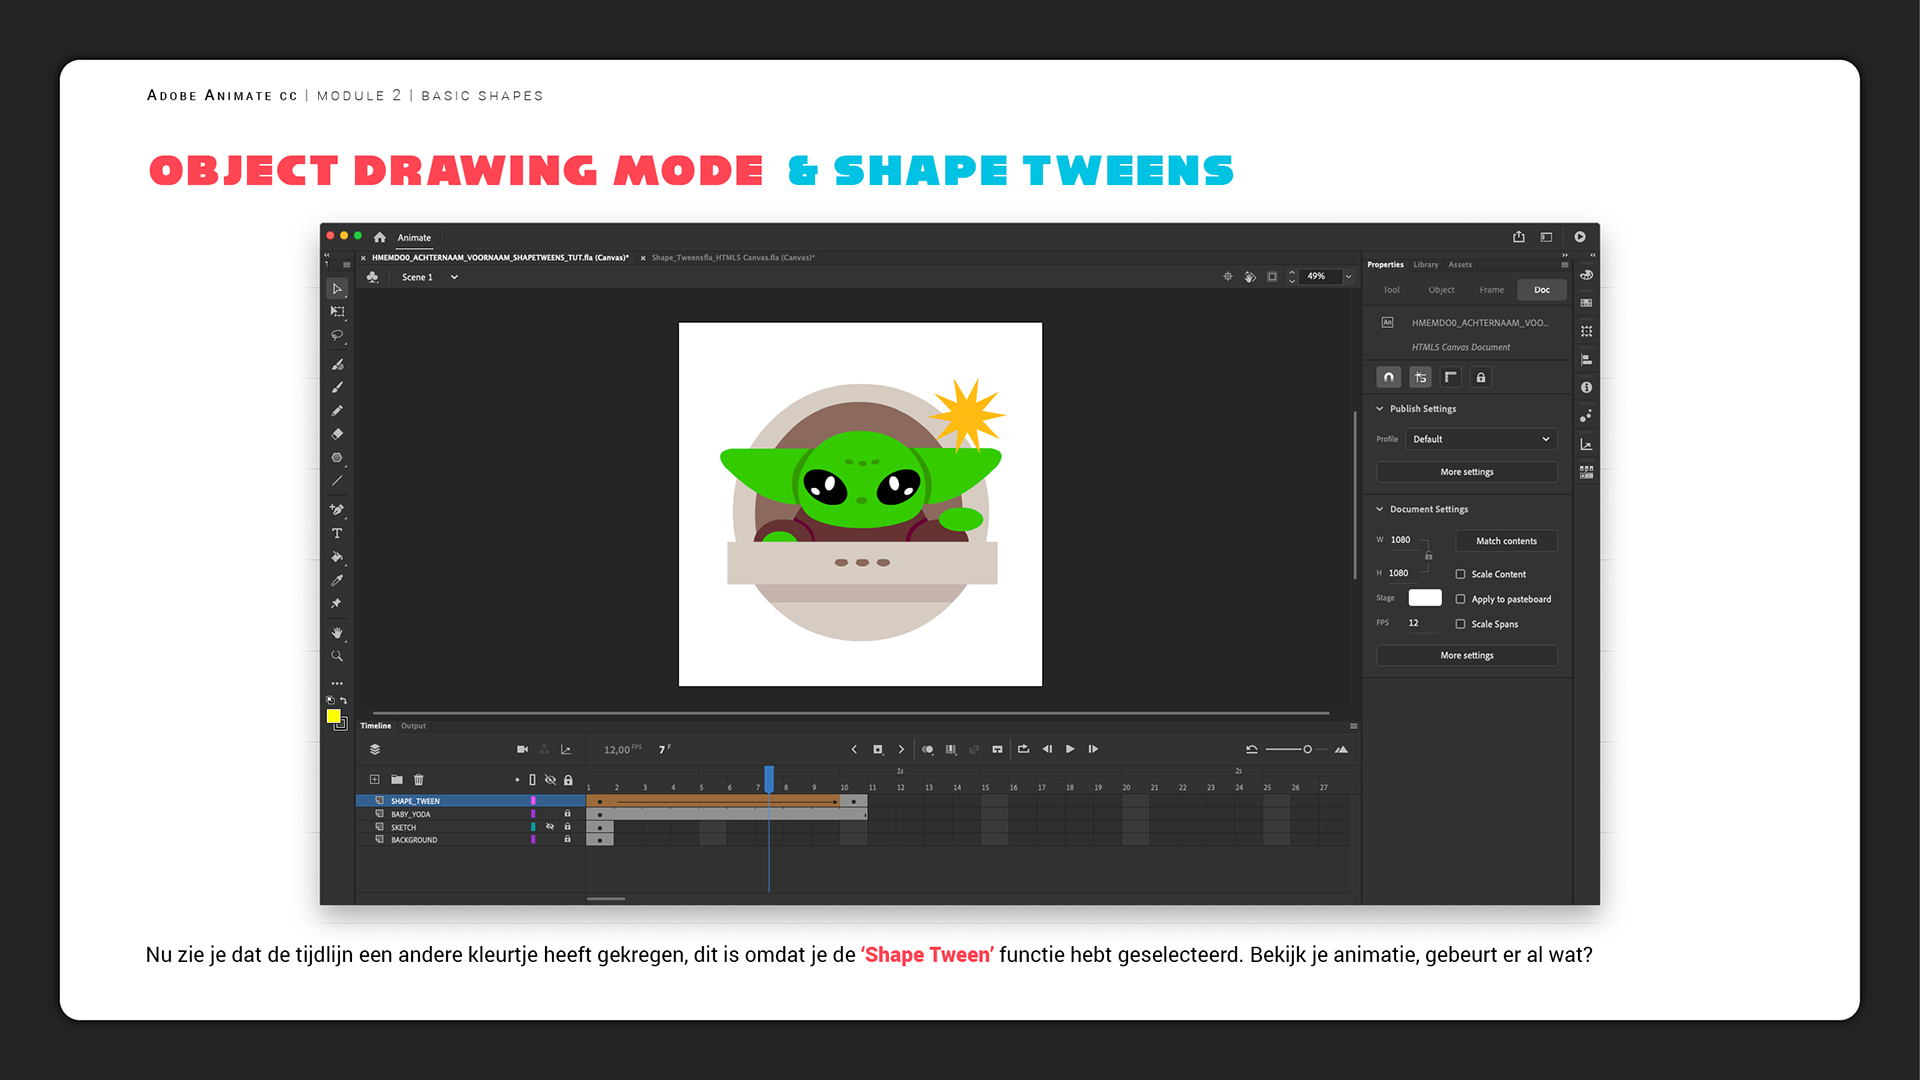Select the Paint Bucket tool

[337, 557]
